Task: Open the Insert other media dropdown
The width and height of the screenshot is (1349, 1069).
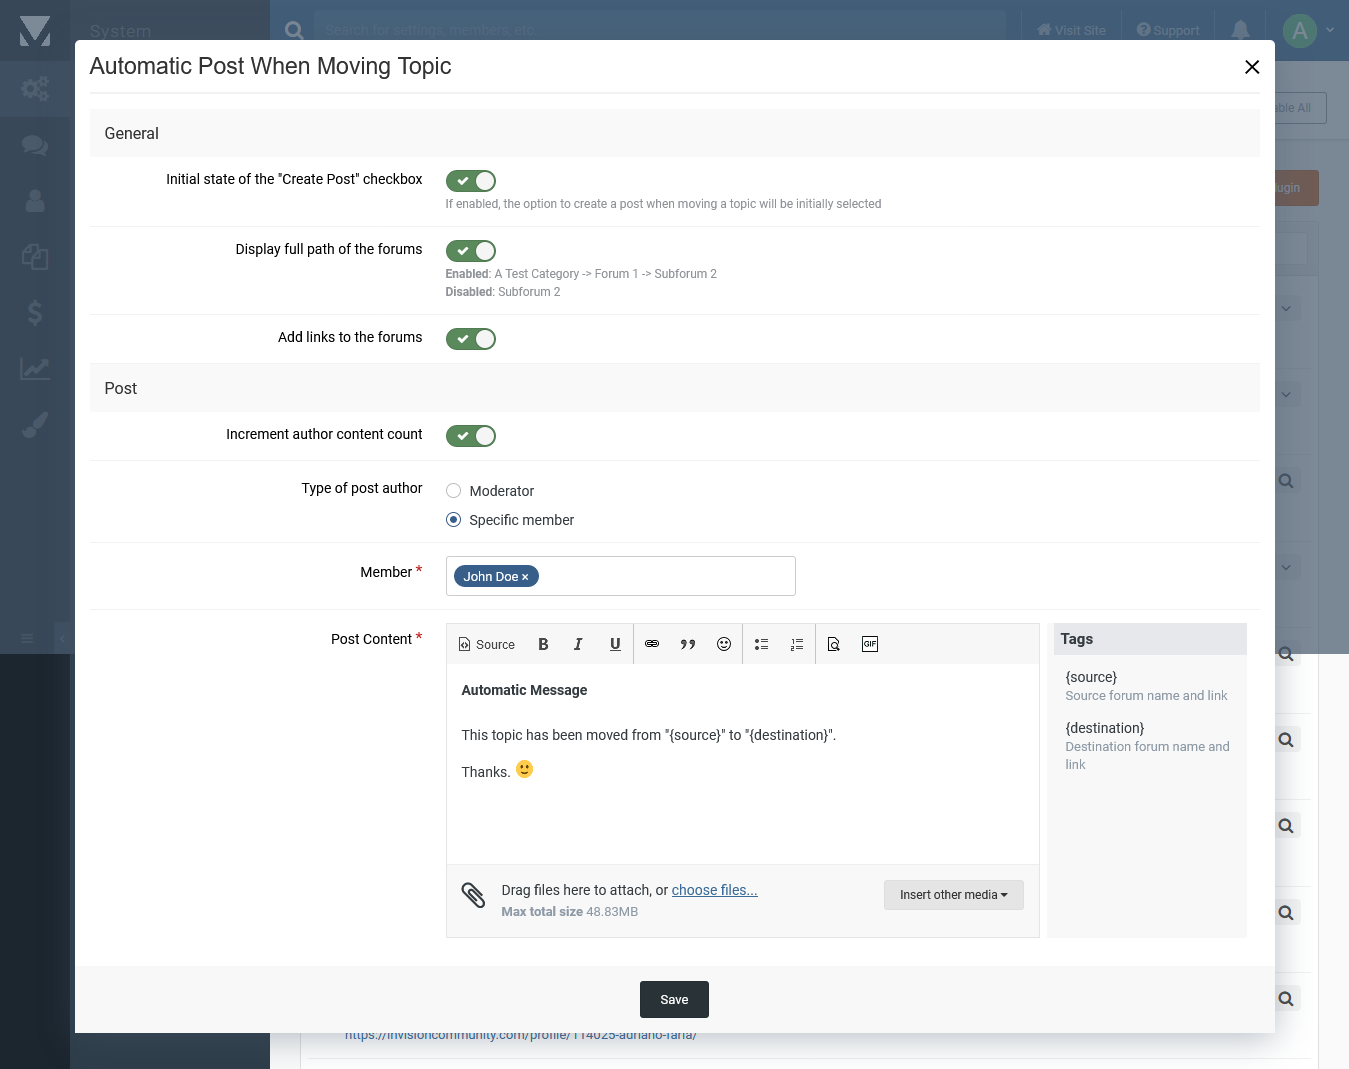Action: tap(953, 895)
